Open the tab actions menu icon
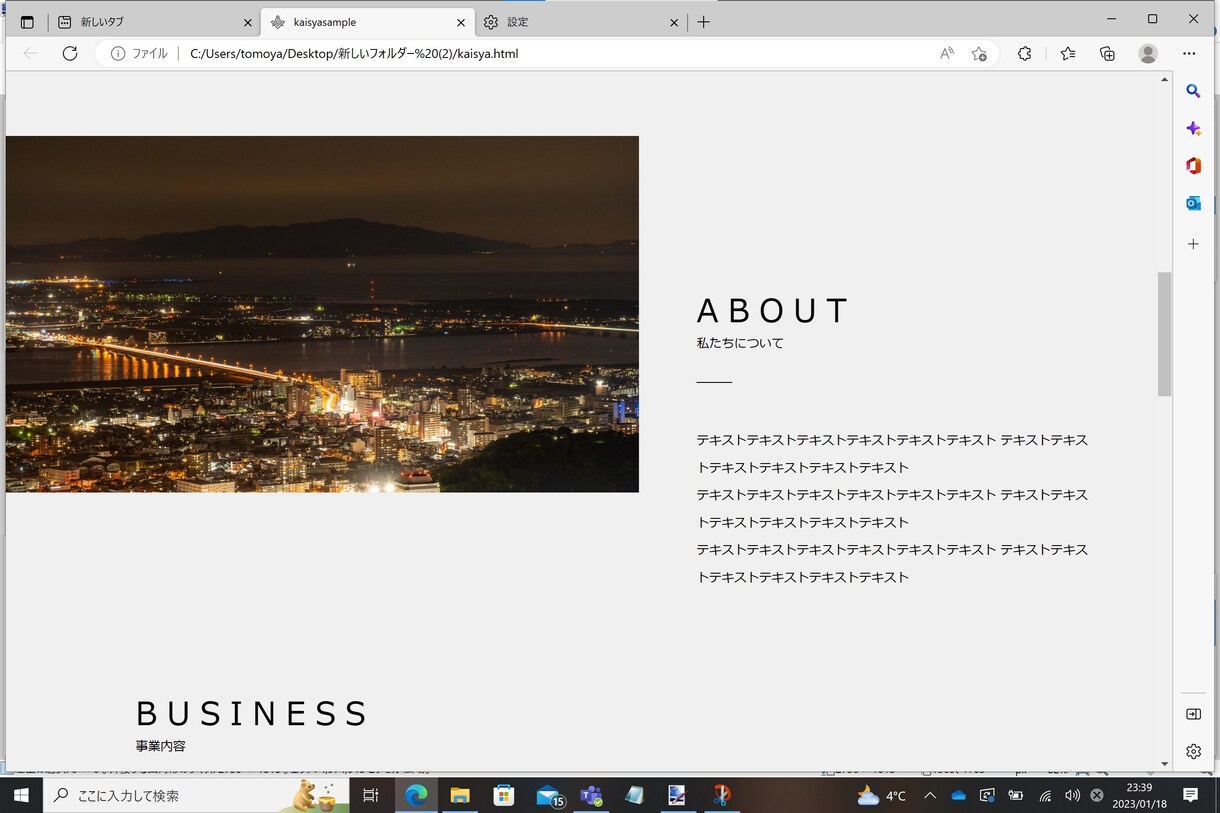 tap(27, 22)
